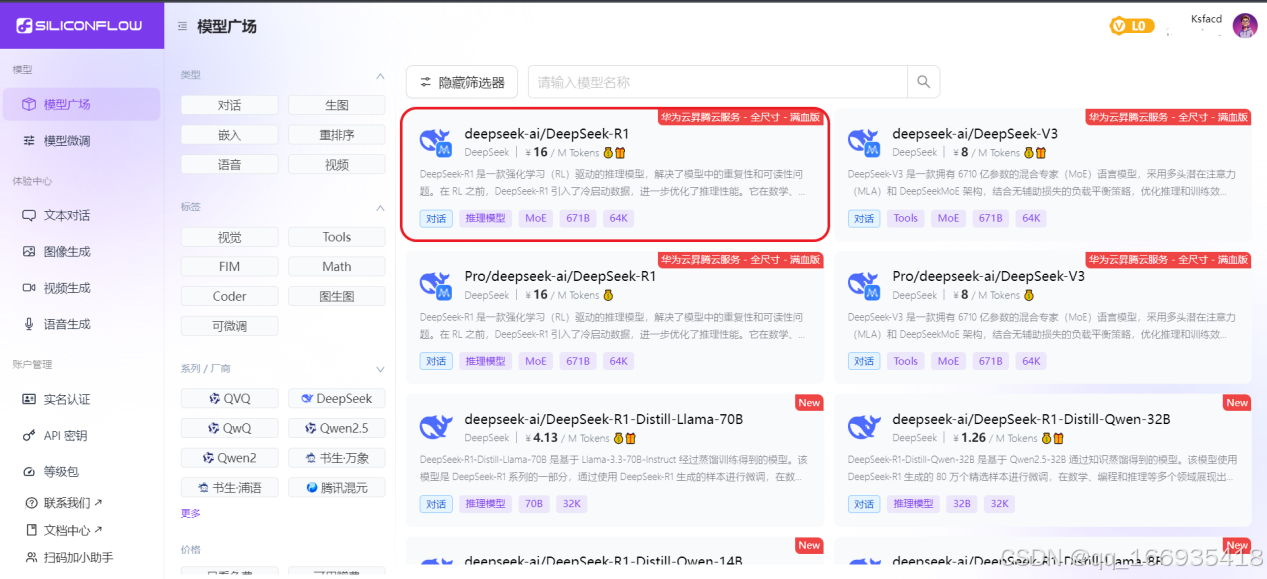Open the deepseek-ai/DeepSeek-V3 model card
This screenshot has height=579, width=1267.
pos(1043,175)
